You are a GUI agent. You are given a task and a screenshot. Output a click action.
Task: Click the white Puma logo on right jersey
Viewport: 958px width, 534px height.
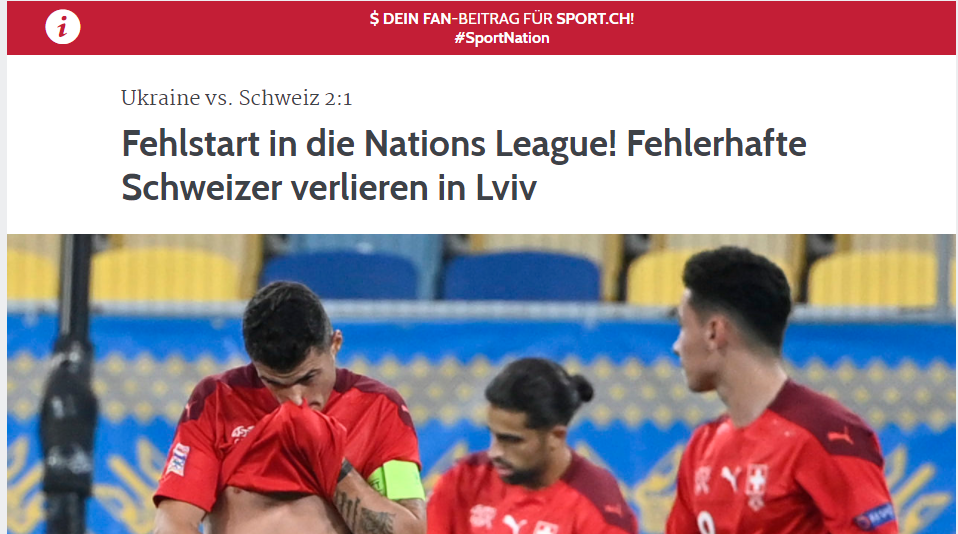(730, 477)
